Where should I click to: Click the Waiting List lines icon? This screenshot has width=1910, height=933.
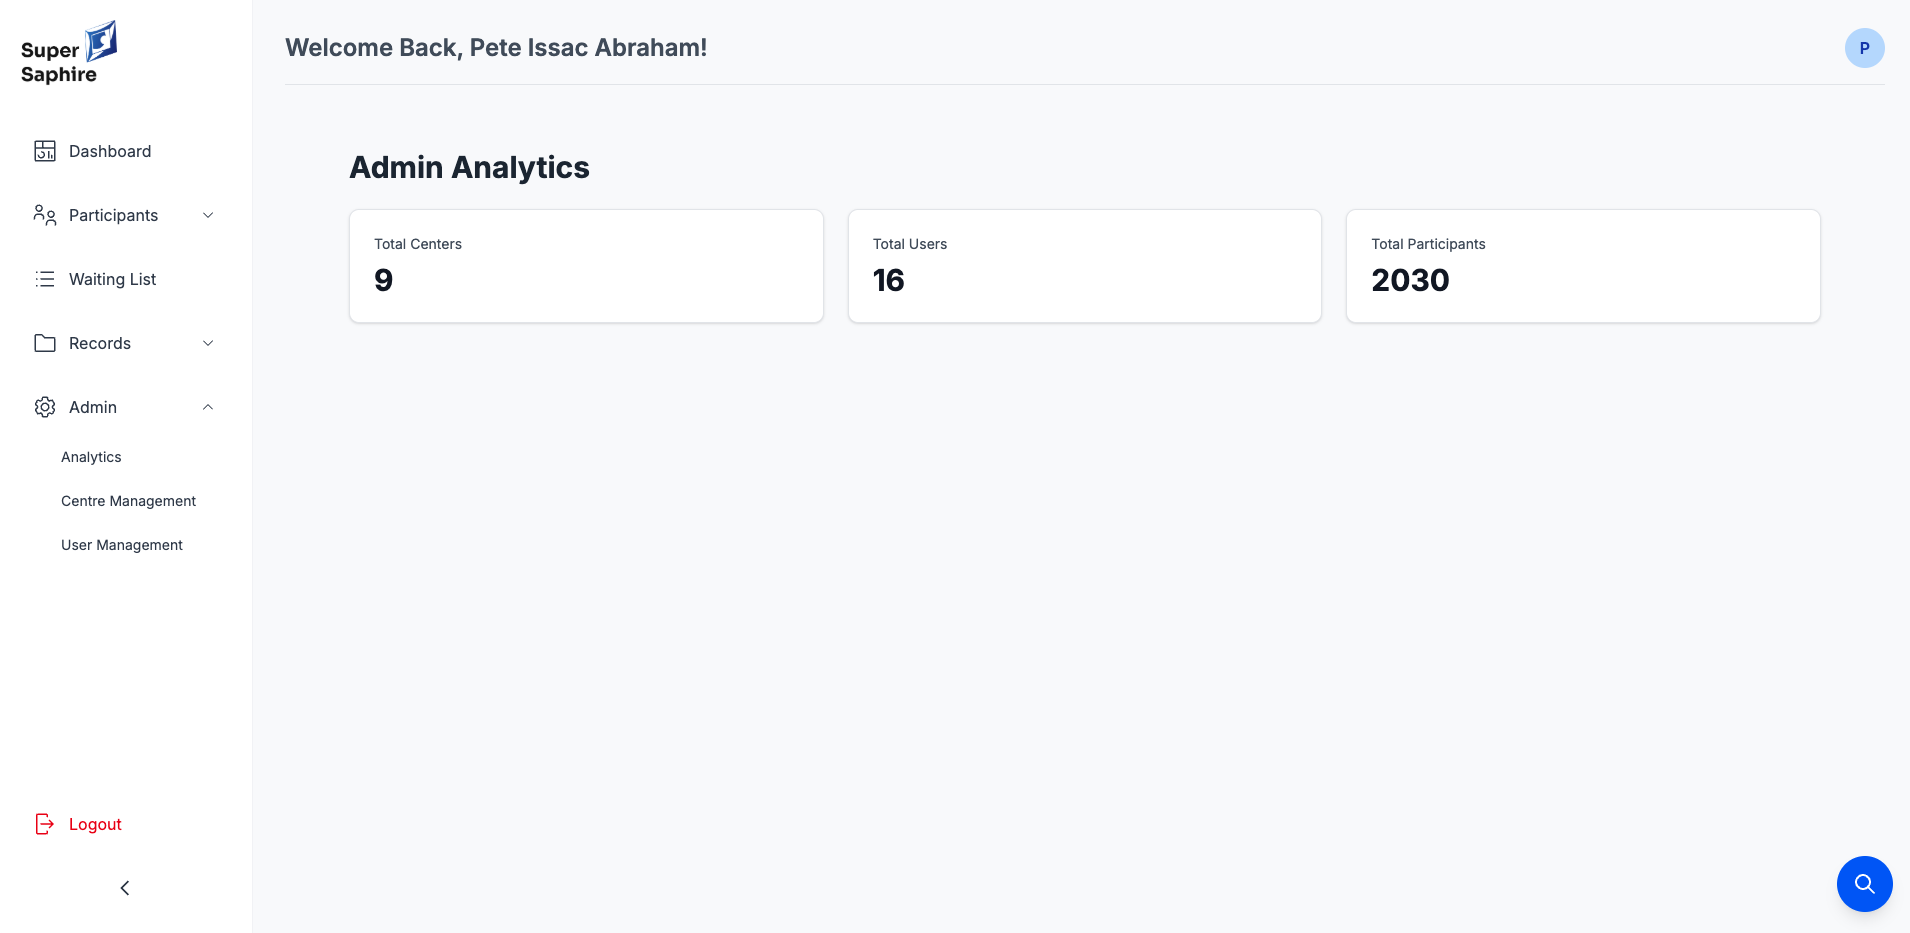click(x=45, y=279)
